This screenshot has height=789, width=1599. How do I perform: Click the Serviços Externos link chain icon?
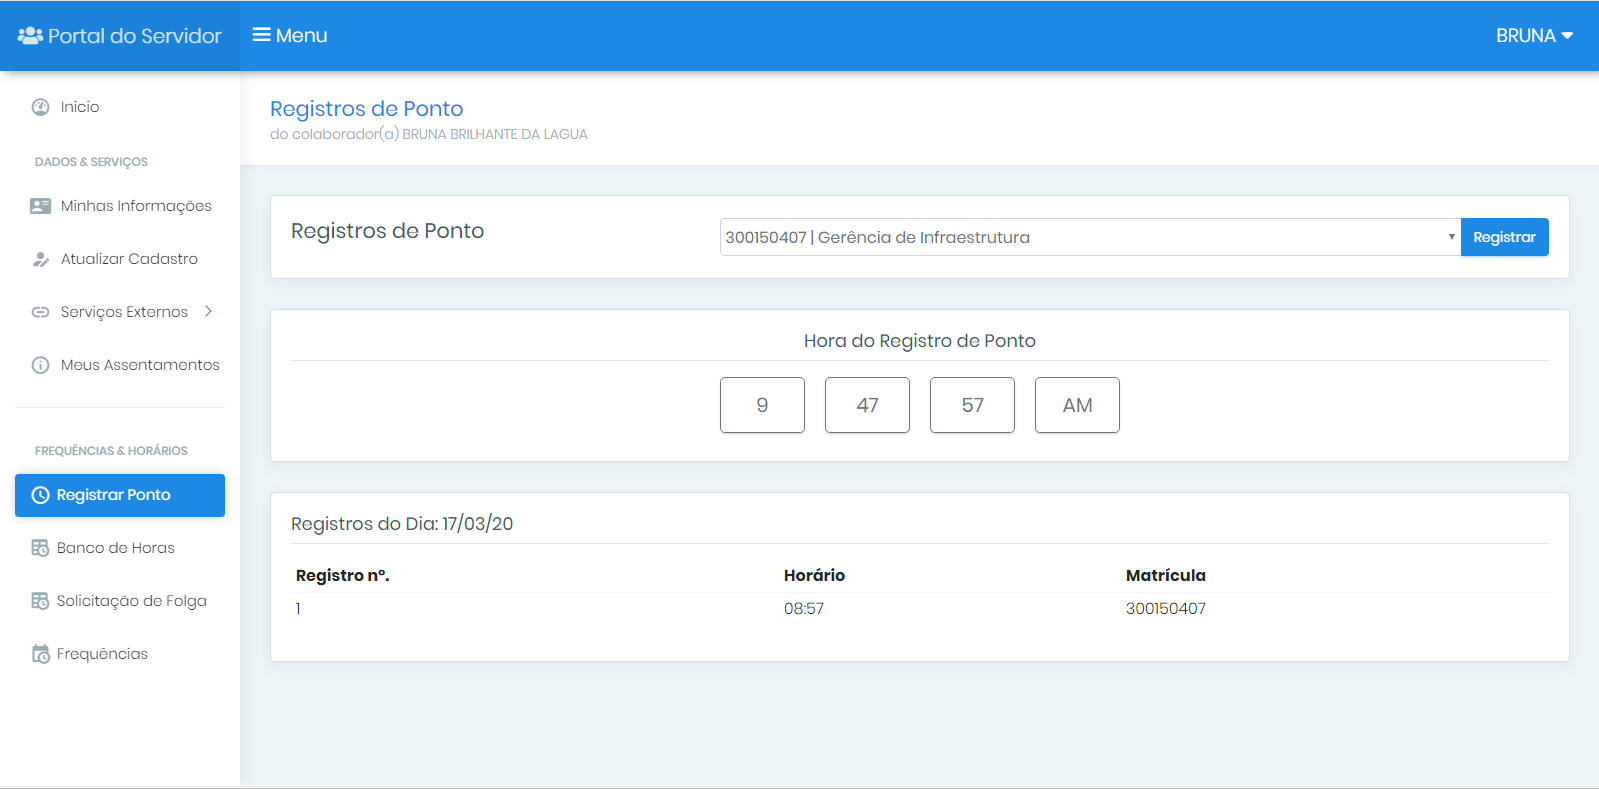click(40, 312)
